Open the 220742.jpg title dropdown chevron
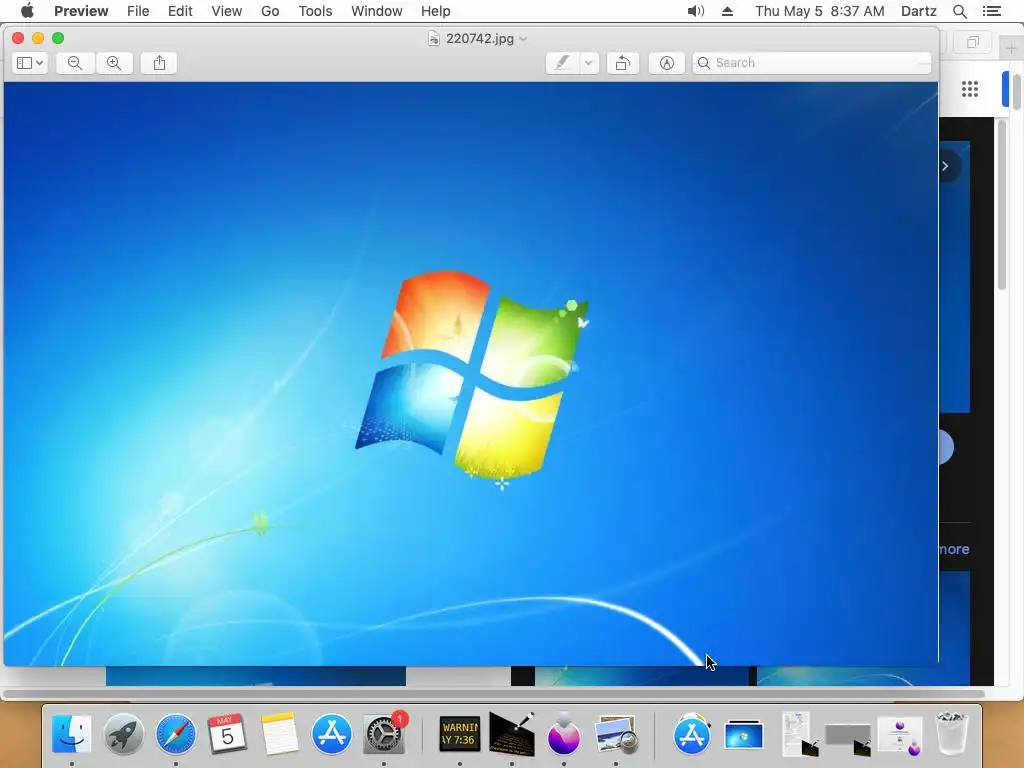 (523, 39)
